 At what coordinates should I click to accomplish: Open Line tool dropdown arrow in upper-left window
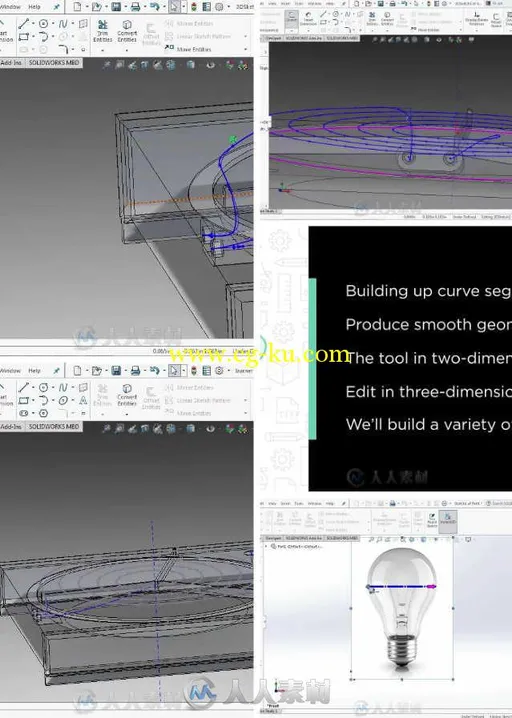tap(33, 24)
